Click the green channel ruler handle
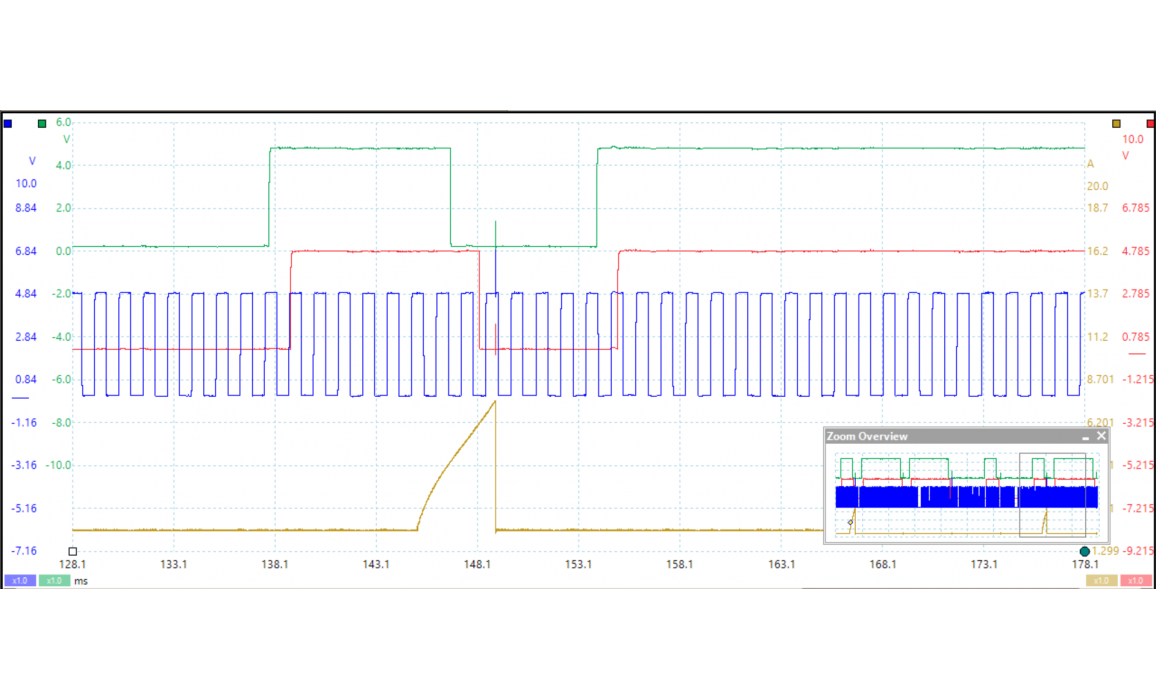Screen dimensions: 1156x700 click(x=42, y=124)
